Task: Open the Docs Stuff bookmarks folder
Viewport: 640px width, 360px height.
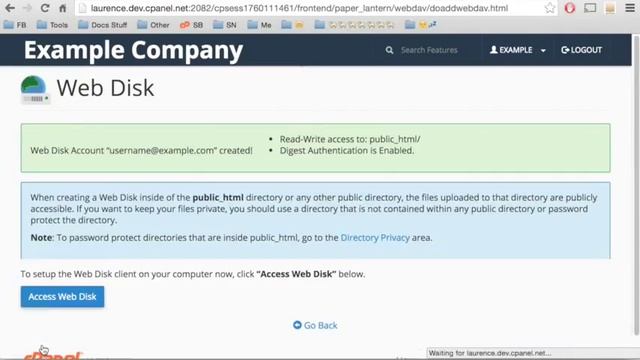Action: click(x=102, y=25)
